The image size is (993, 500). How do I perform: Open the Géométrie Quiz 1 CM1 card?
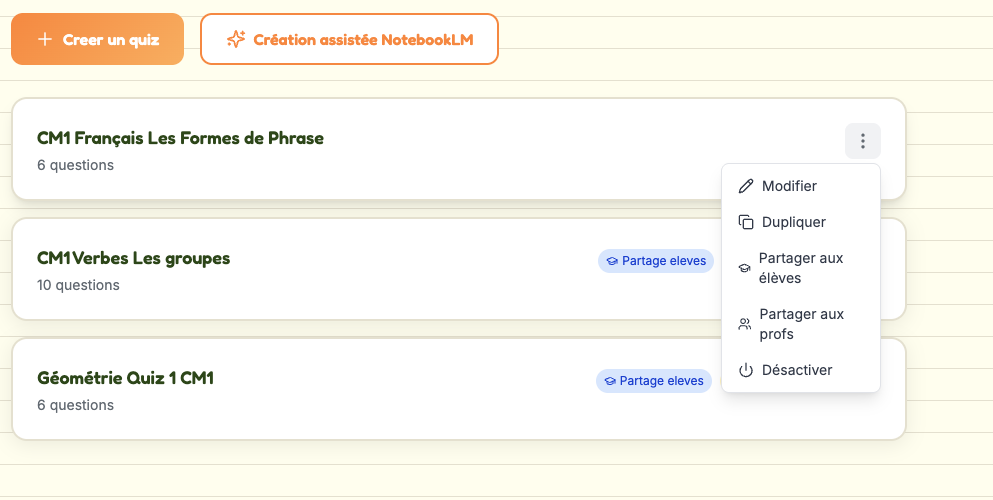point(125,378)
